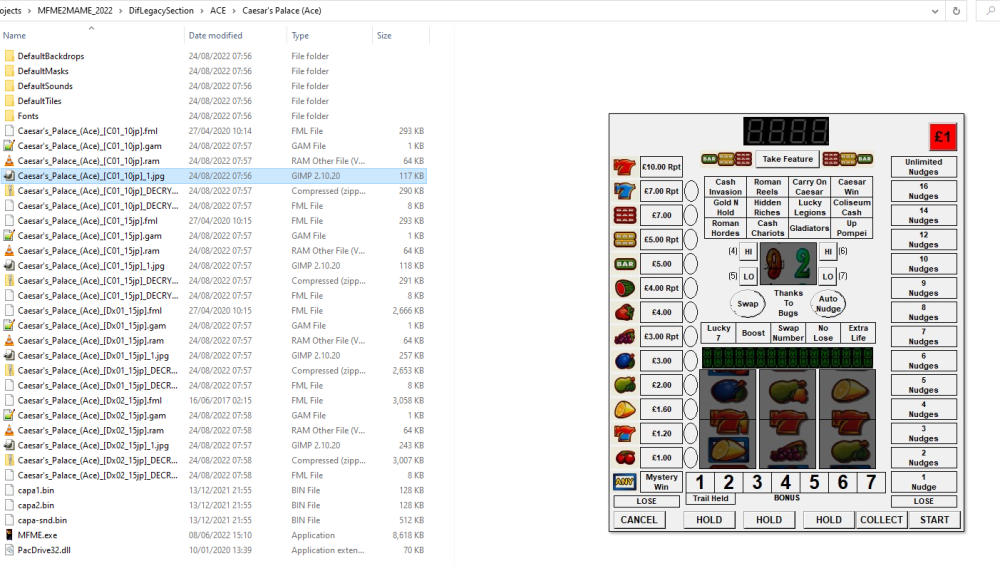Select the file Caesar's_Palace_(Ace)_[Dx01_15jp]_1.jpg
This screenshot has height=566, width=1000.
(93, 355)
